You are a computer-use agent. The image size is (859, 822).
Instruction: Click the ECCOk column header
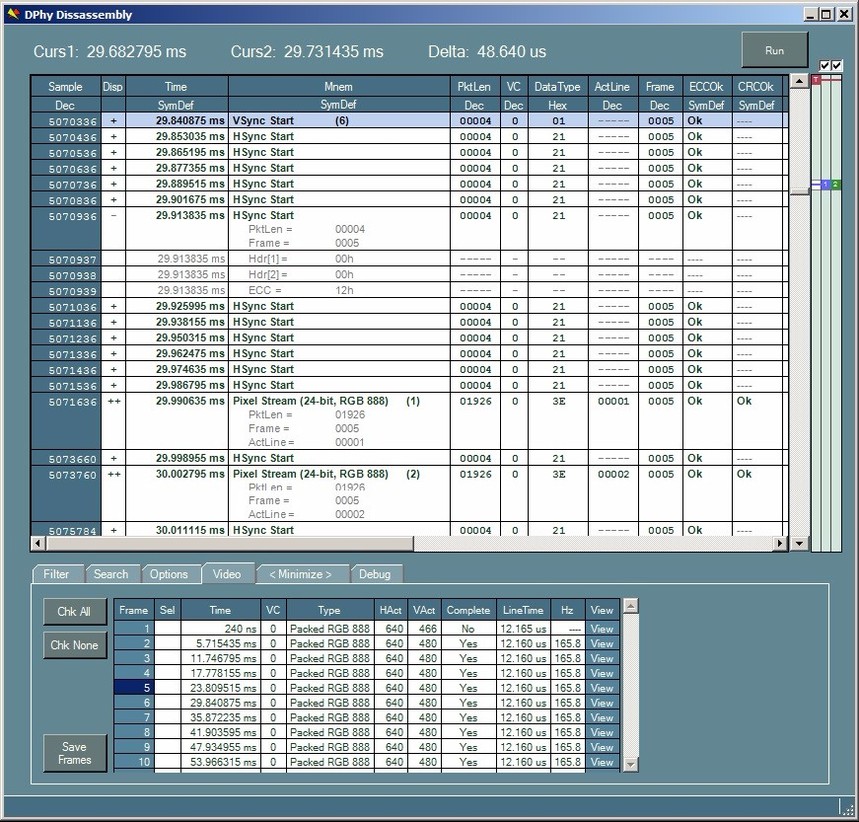[707, 87]
